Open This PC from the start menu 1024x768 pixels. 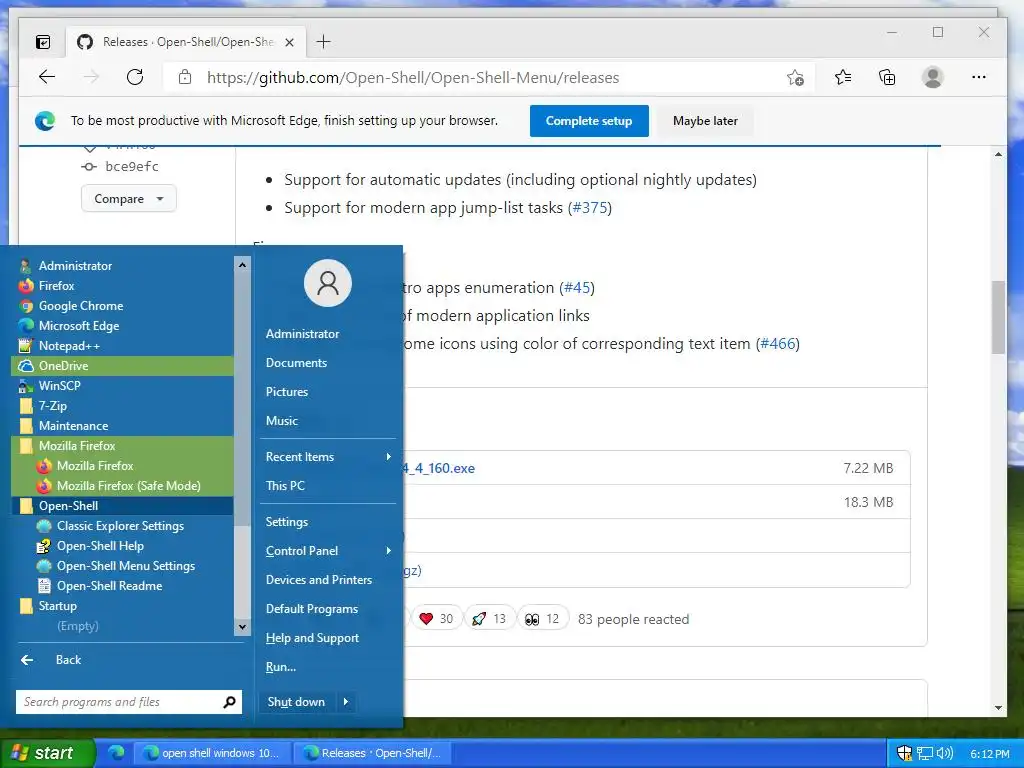click(x=328, y=486)
